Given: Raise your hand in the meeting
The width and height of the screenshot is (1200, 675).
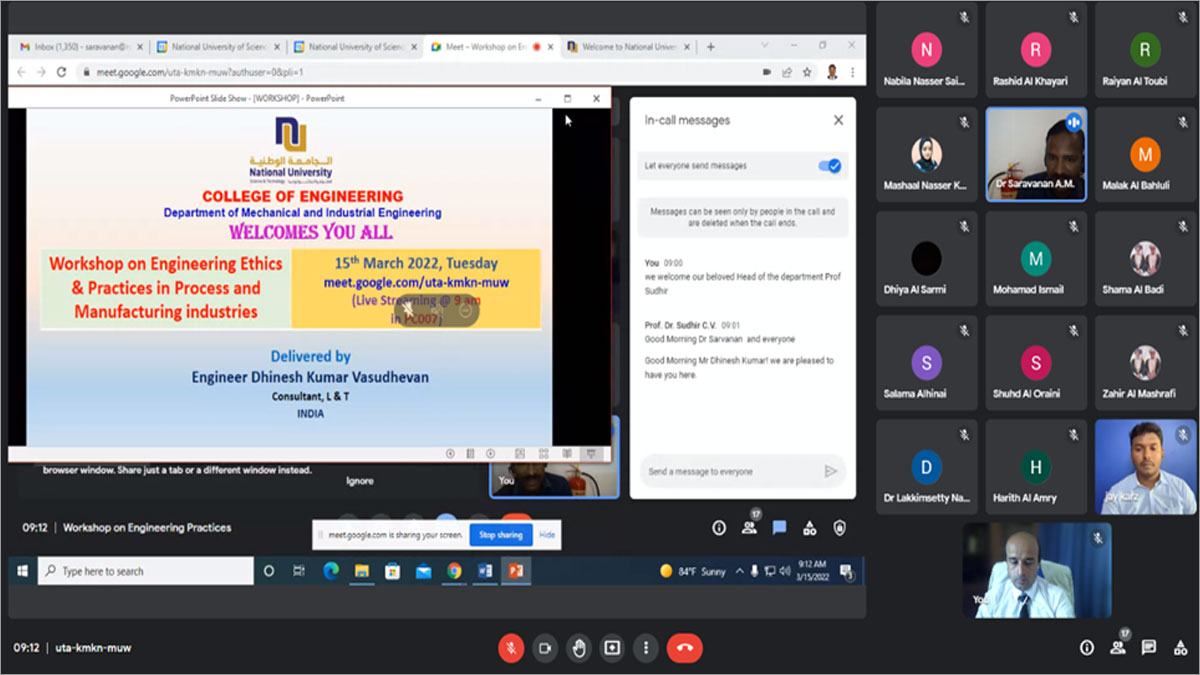Looking at the screenshot, I should (579, 648).
